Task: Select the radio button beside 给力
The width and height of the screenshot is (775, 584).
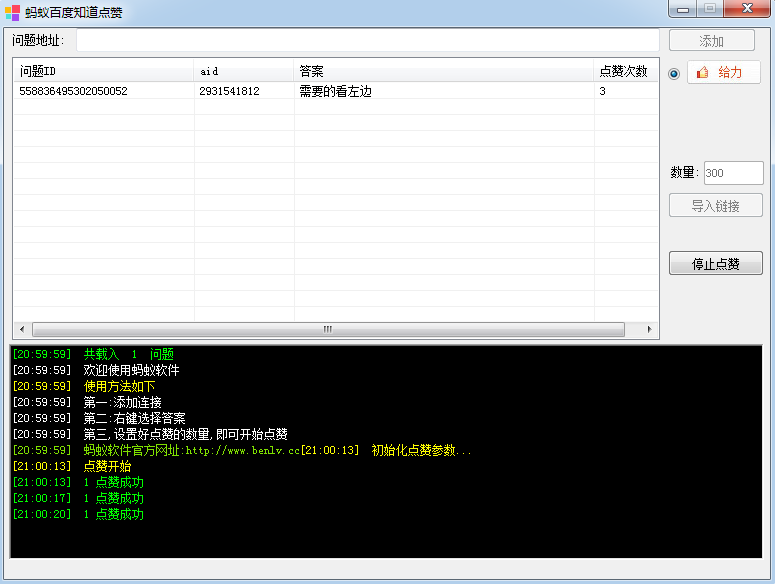Action: [x=674, y=74]
